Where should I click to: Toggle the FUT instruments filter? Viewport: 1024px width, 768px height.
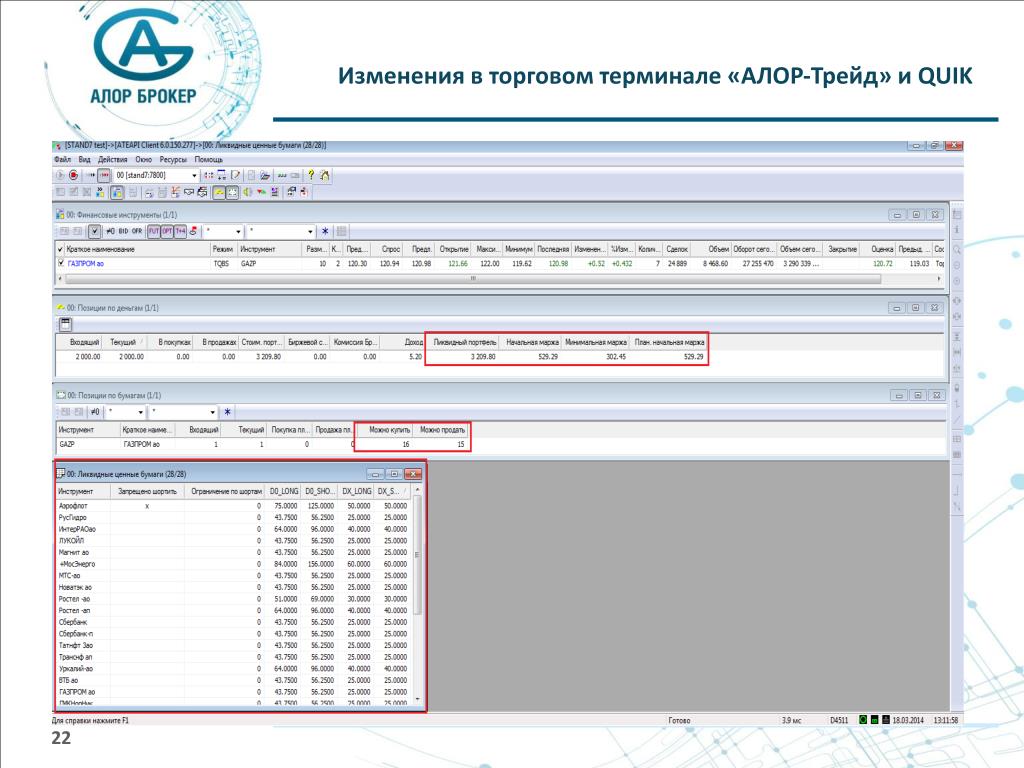(x=153, y=231)
